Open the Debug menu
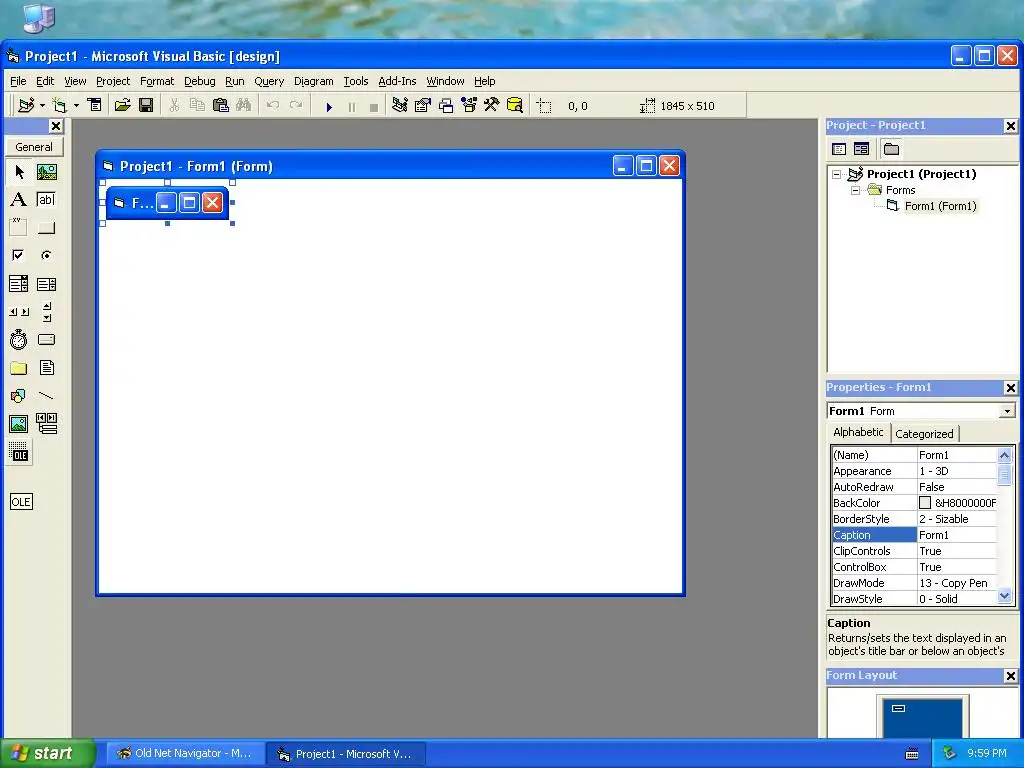The image size is (1024, 768). point(199,81)
